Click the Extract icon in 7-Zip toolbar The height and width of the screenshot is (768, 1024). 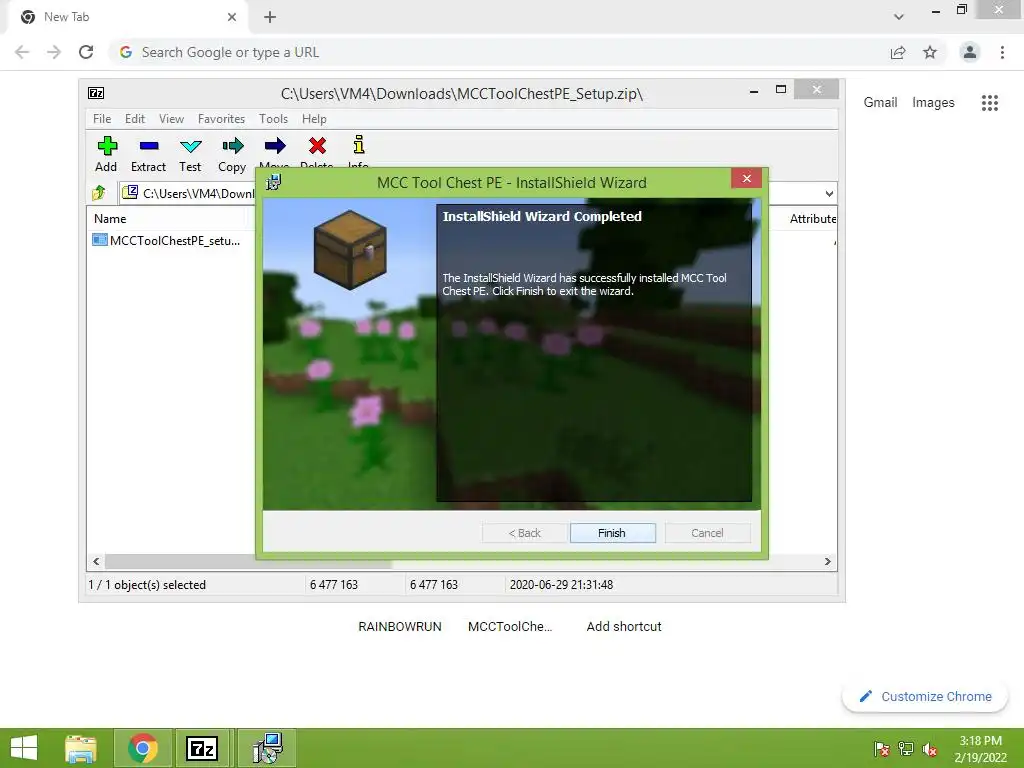tap(149, 146)
